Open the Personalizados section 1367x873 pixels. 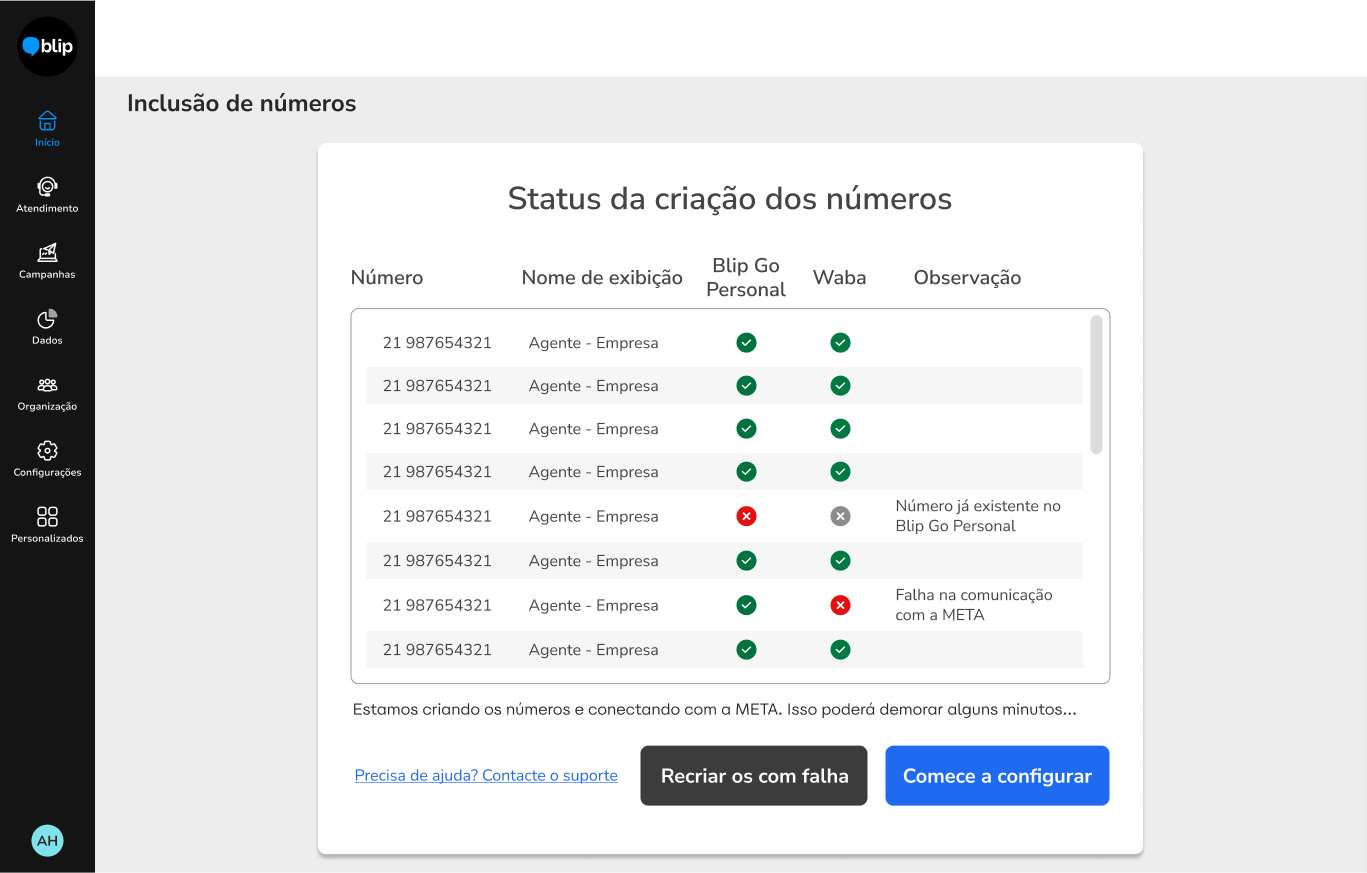coord(47,525)
